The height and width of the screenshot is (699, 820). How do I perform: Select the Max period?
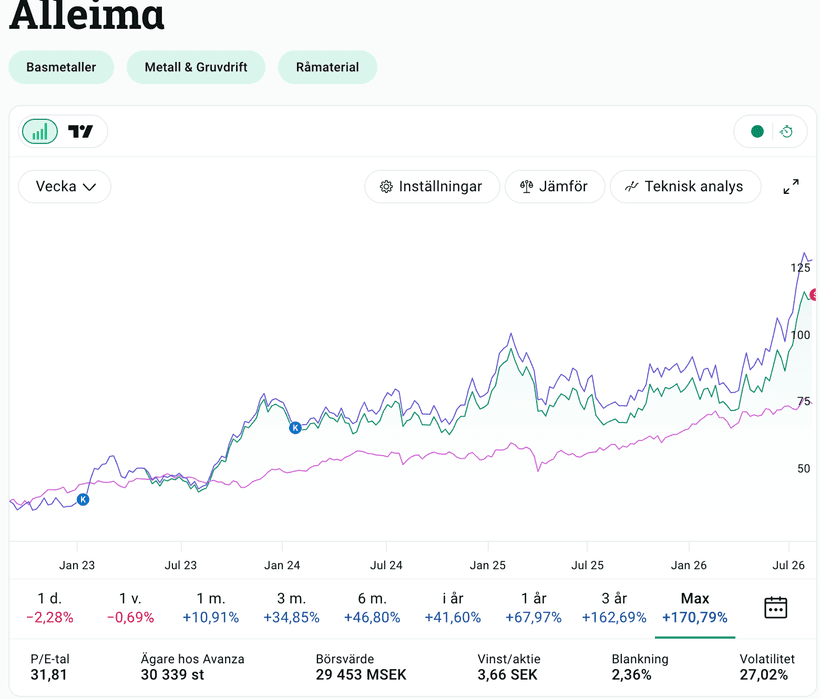pos(695,608)
